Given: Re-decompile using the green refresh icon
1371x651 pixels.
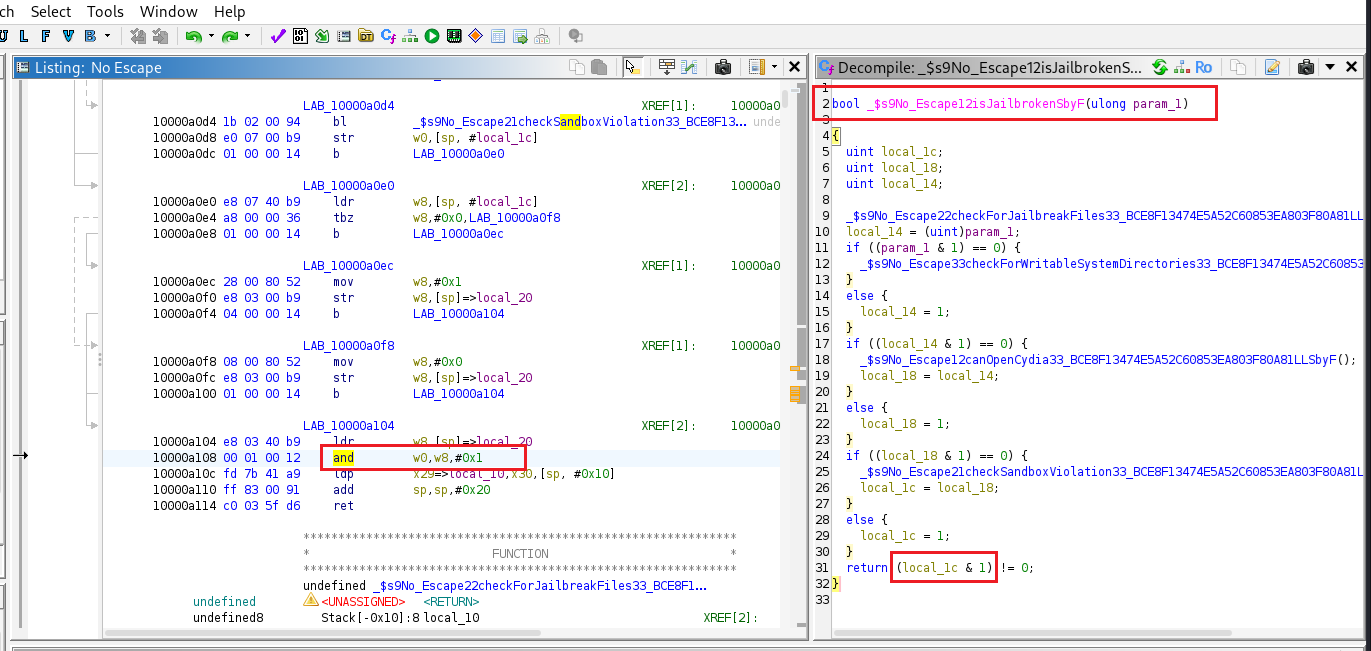Looking at the screenshot, I should (x=1160, y=67).
